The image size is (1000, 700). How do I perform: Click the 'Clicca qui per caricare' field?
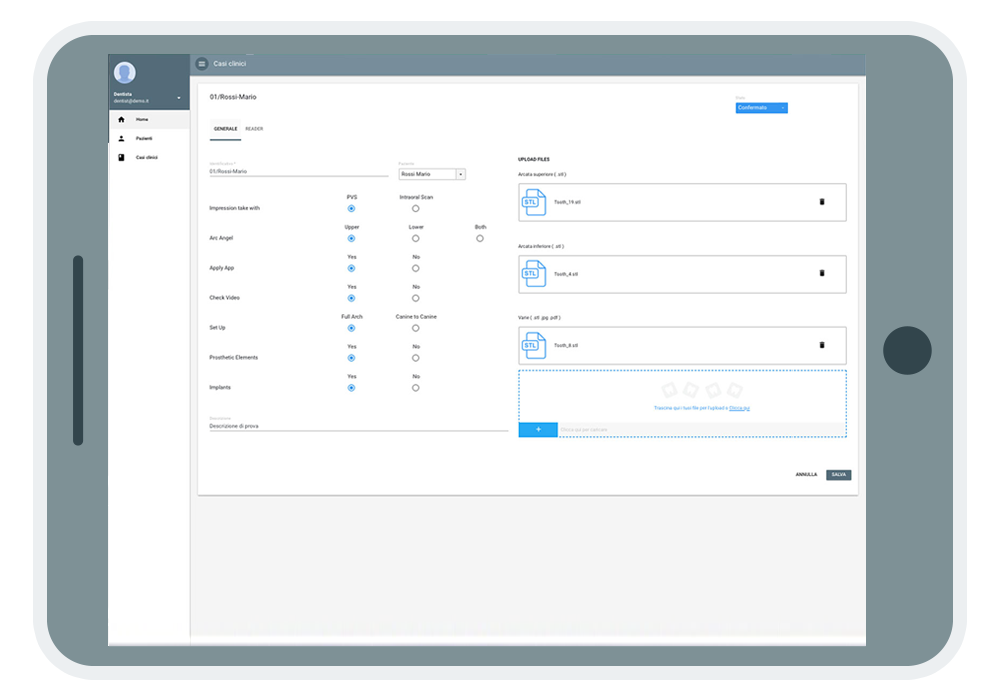point(702,430)
